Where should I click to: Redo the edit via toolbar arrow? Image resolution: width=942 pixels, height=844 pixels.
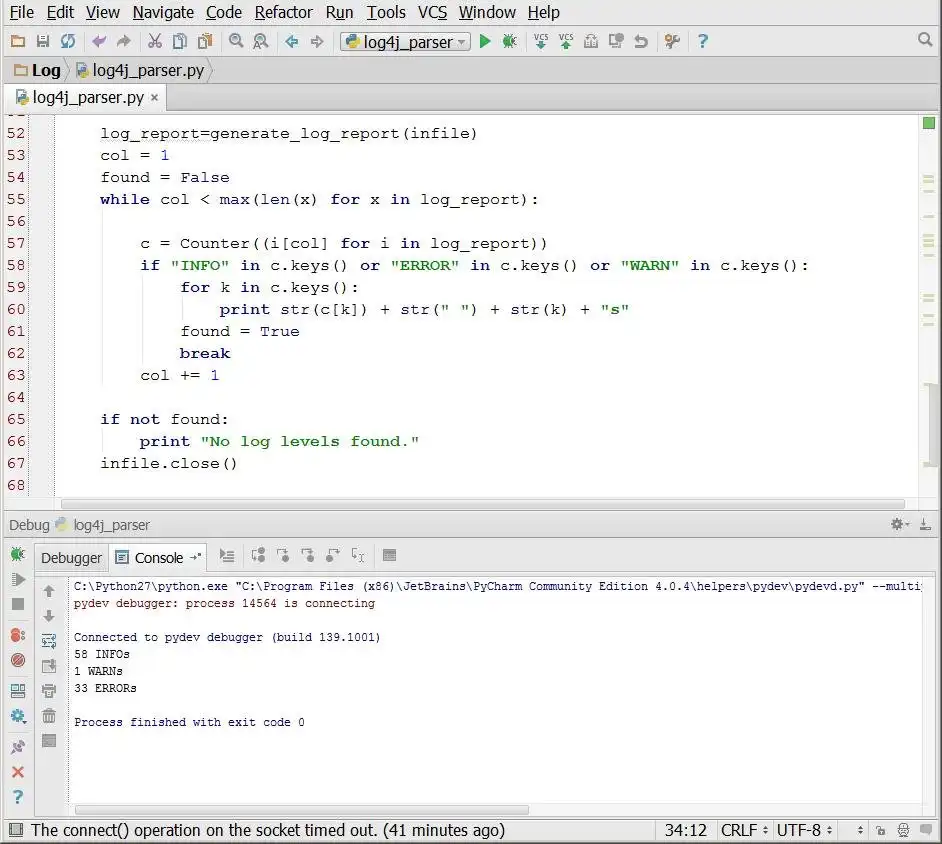click(124, 41)
